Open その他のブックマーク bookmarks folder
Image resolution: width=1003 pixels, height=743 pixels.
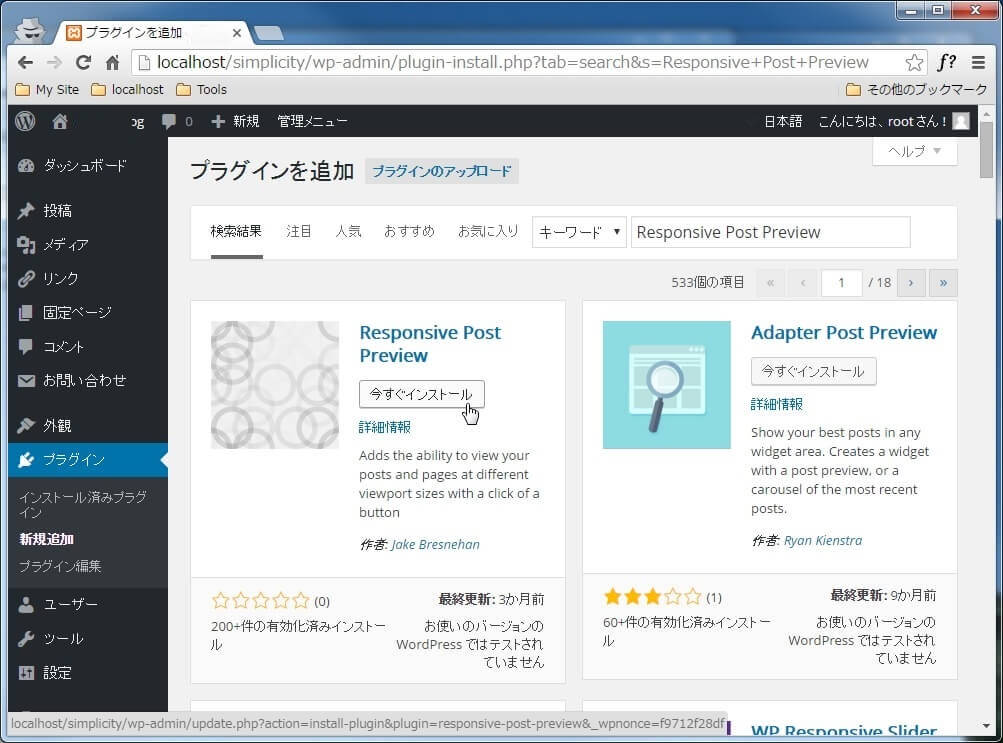click(916, 89)
